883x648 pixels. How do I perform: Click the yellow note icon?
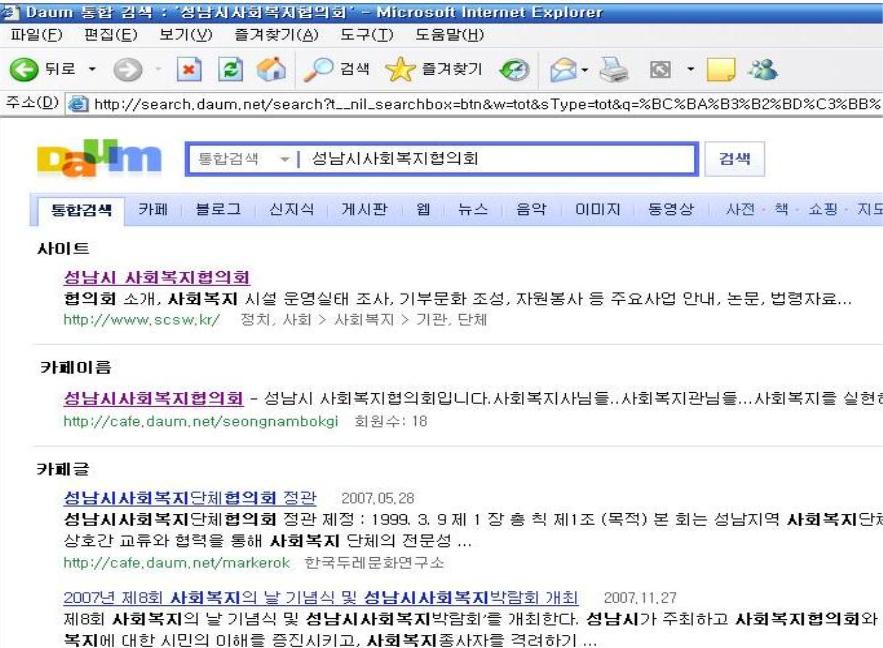[721, 70]
